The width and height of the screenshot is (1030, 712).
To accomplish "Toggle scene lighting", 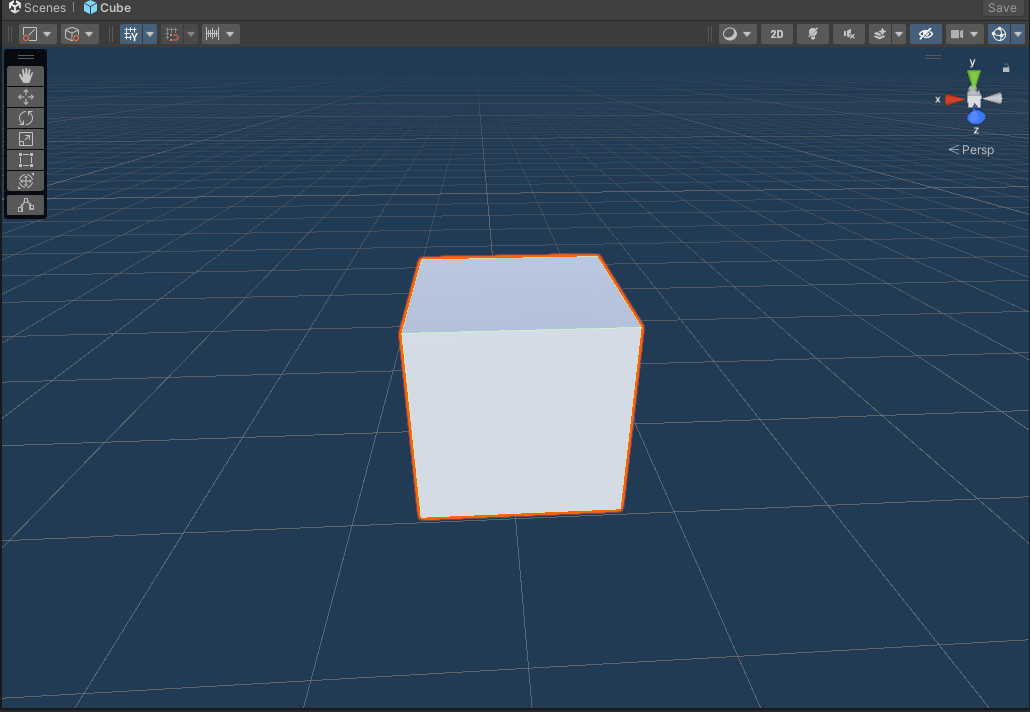I will (813, 34).
